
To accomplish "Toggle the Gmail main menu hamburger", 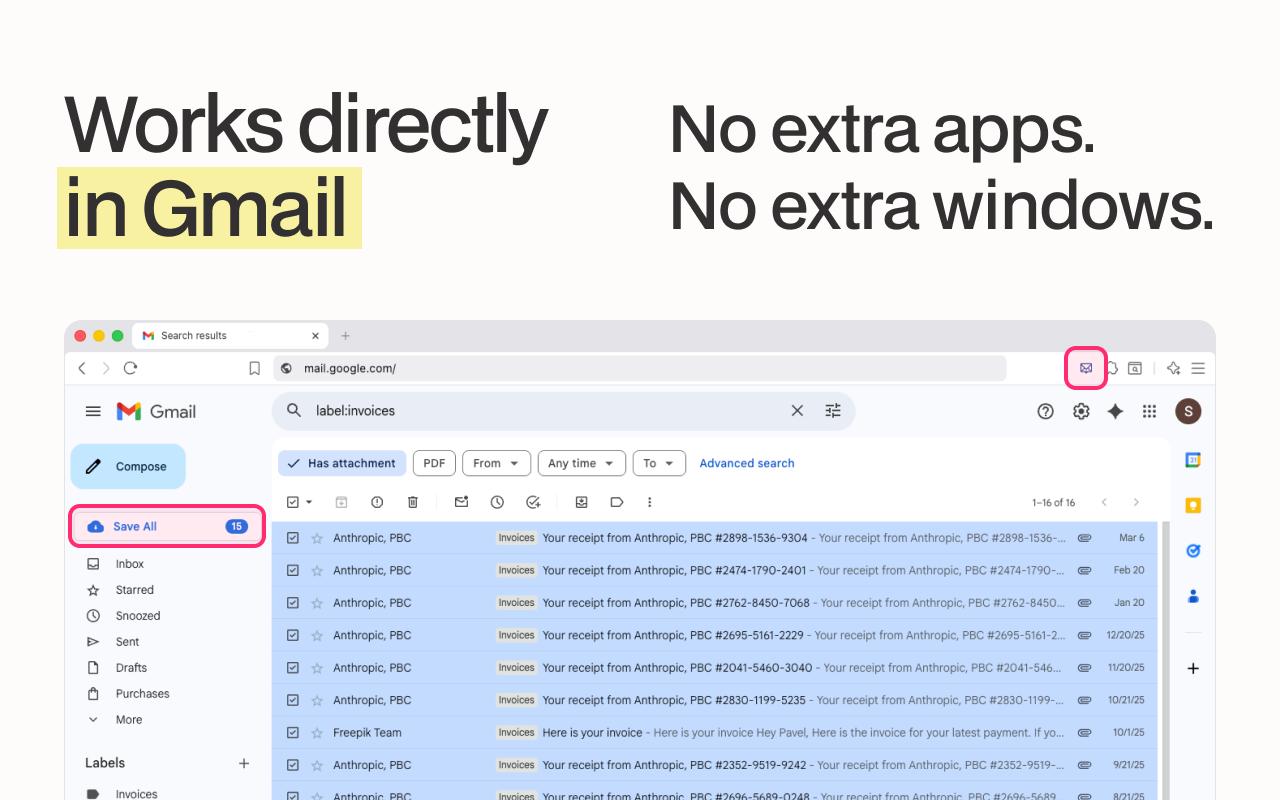I will point(93,411).
